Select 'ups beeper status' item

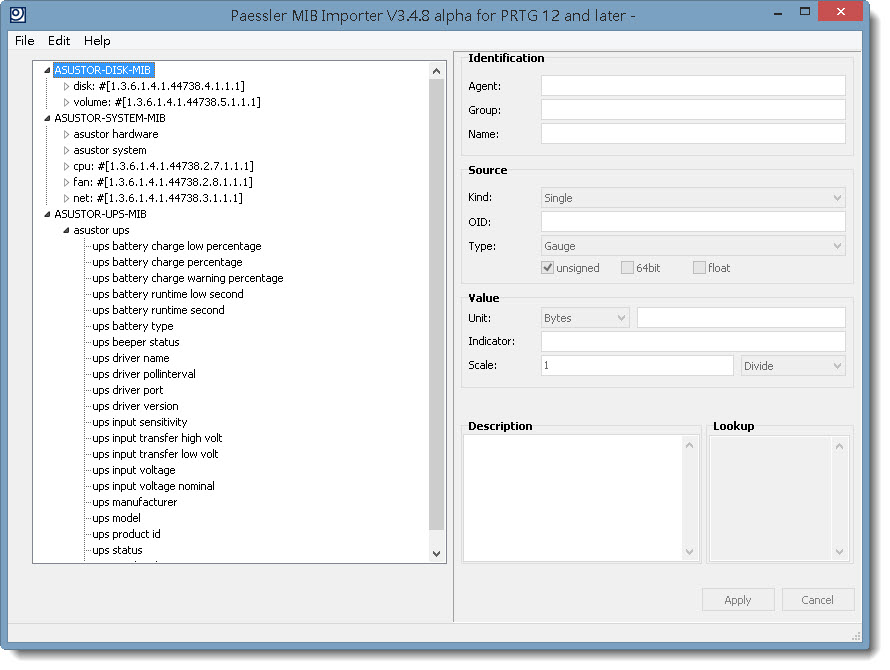point(136,342)
